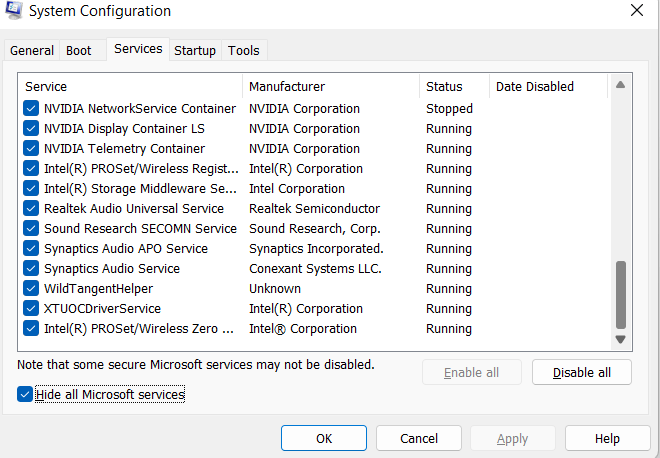The width and height of the screenshot is (660, 458).
Task: Click Running status for WildTangentHelper
Action: (449, 288)
